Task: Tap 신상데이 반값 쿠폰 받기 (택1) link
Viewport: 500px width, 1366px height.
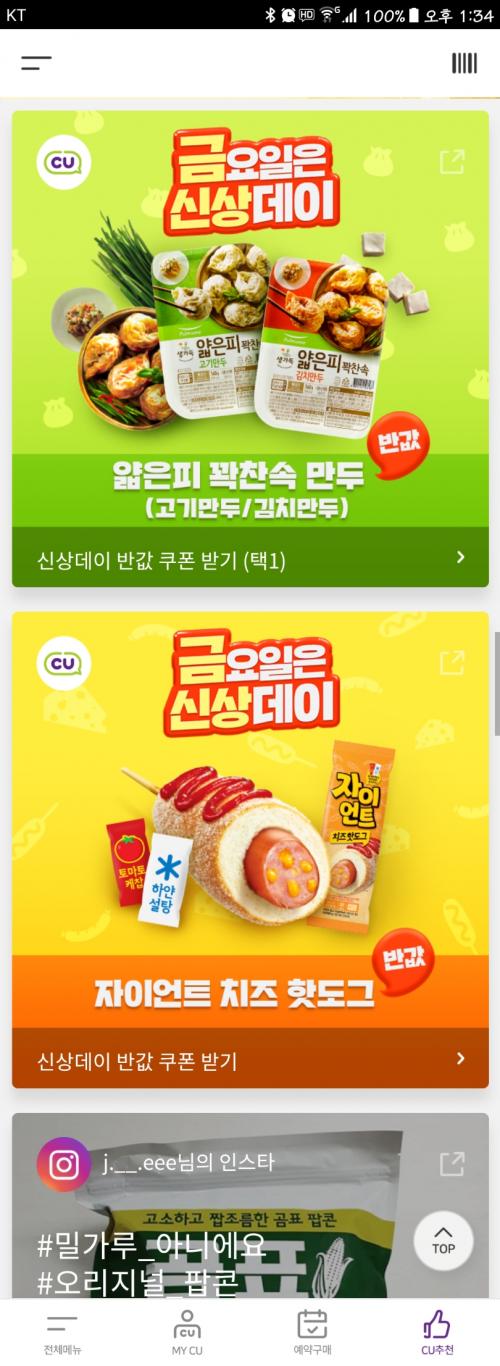Action: coord(161,560)
